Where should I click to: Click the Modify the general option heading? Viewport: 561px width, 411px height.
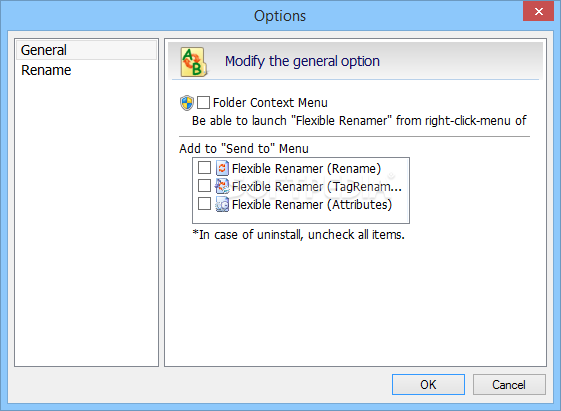[302, 61]
